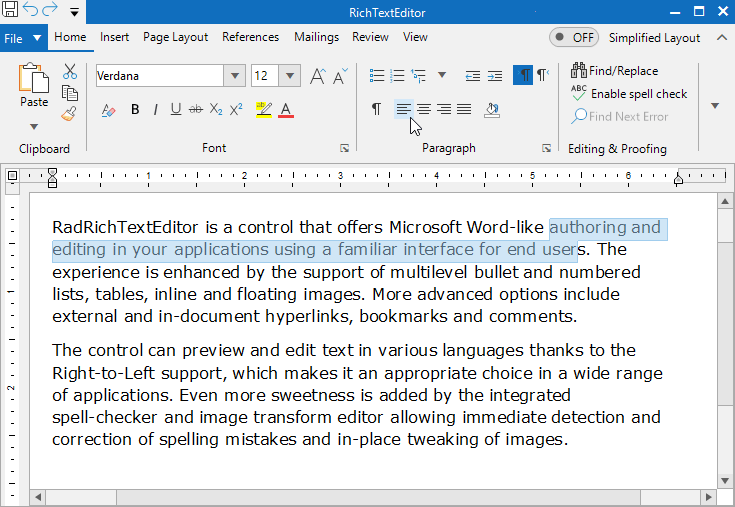The height and width of the screenshot is (507, 735).
Task: Toggle bold formatting
Action: coord(135,110)
